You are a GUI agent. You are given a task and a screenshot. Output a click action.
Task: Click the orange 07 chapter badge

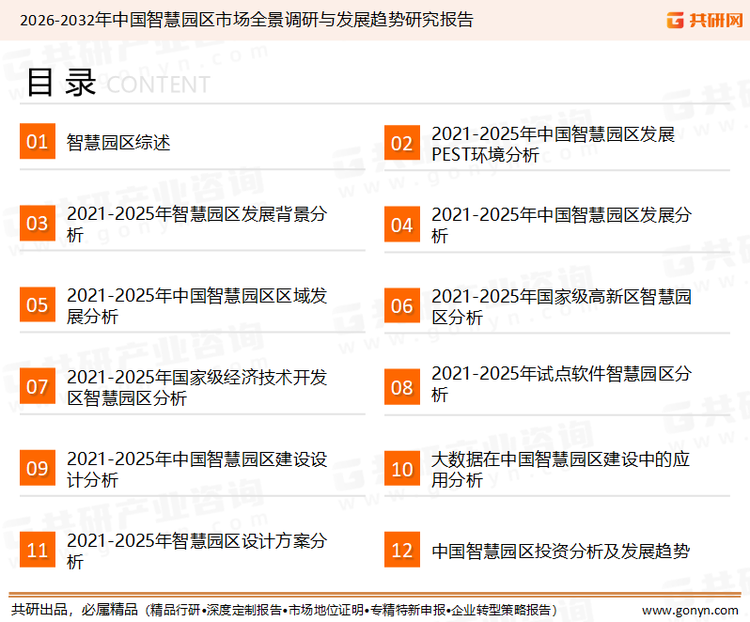pyautogui.click(x=37, y=386)
